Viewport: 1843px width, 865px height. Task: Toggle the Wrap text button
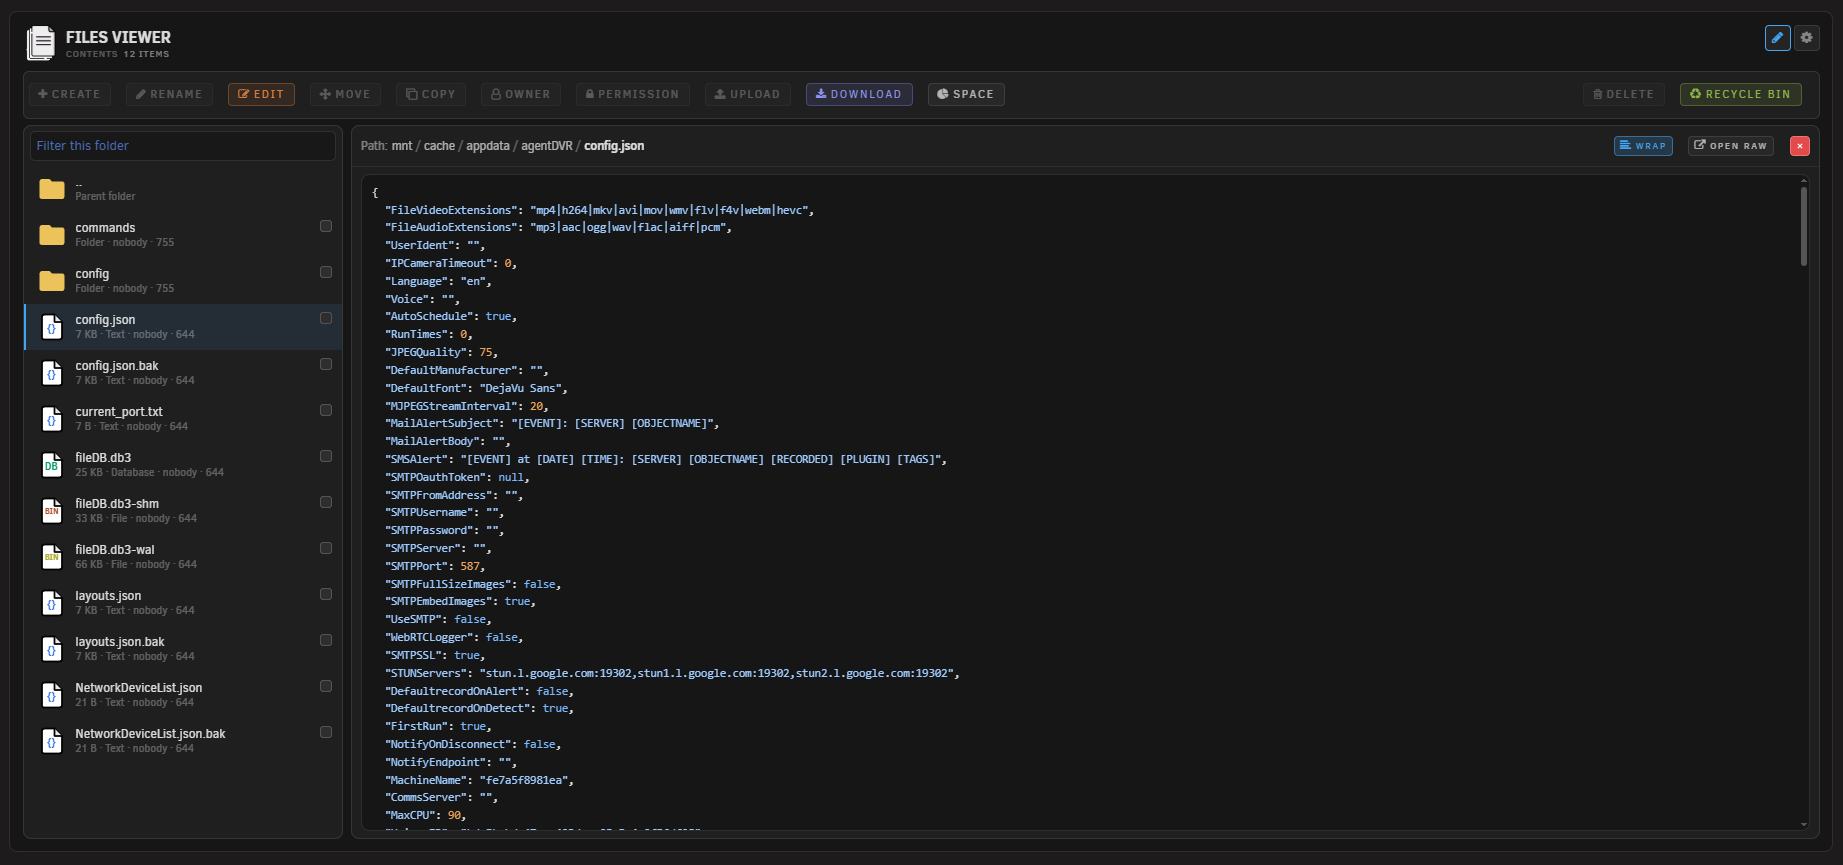tap(1643, 146)
